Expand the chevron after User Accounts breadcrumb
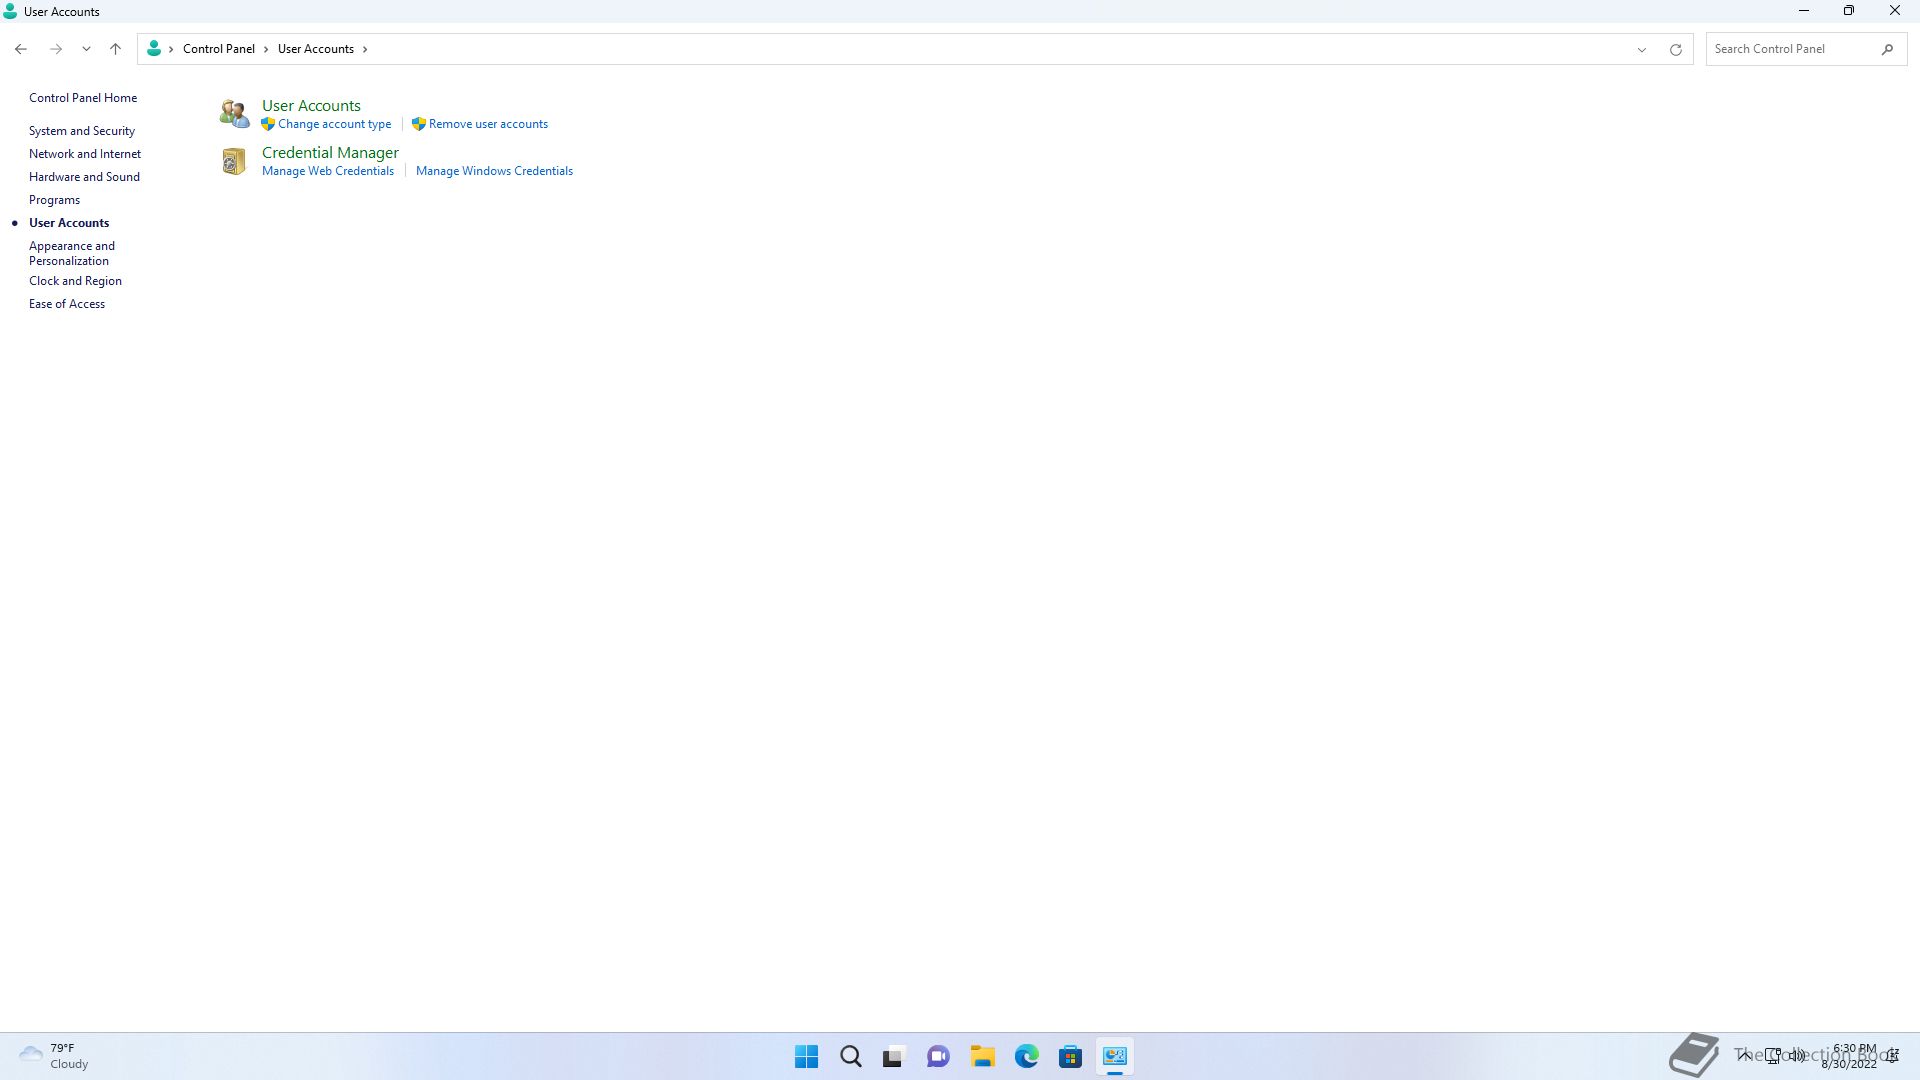This screenshot has height=1080, width=1920. [x=365, y=49]
